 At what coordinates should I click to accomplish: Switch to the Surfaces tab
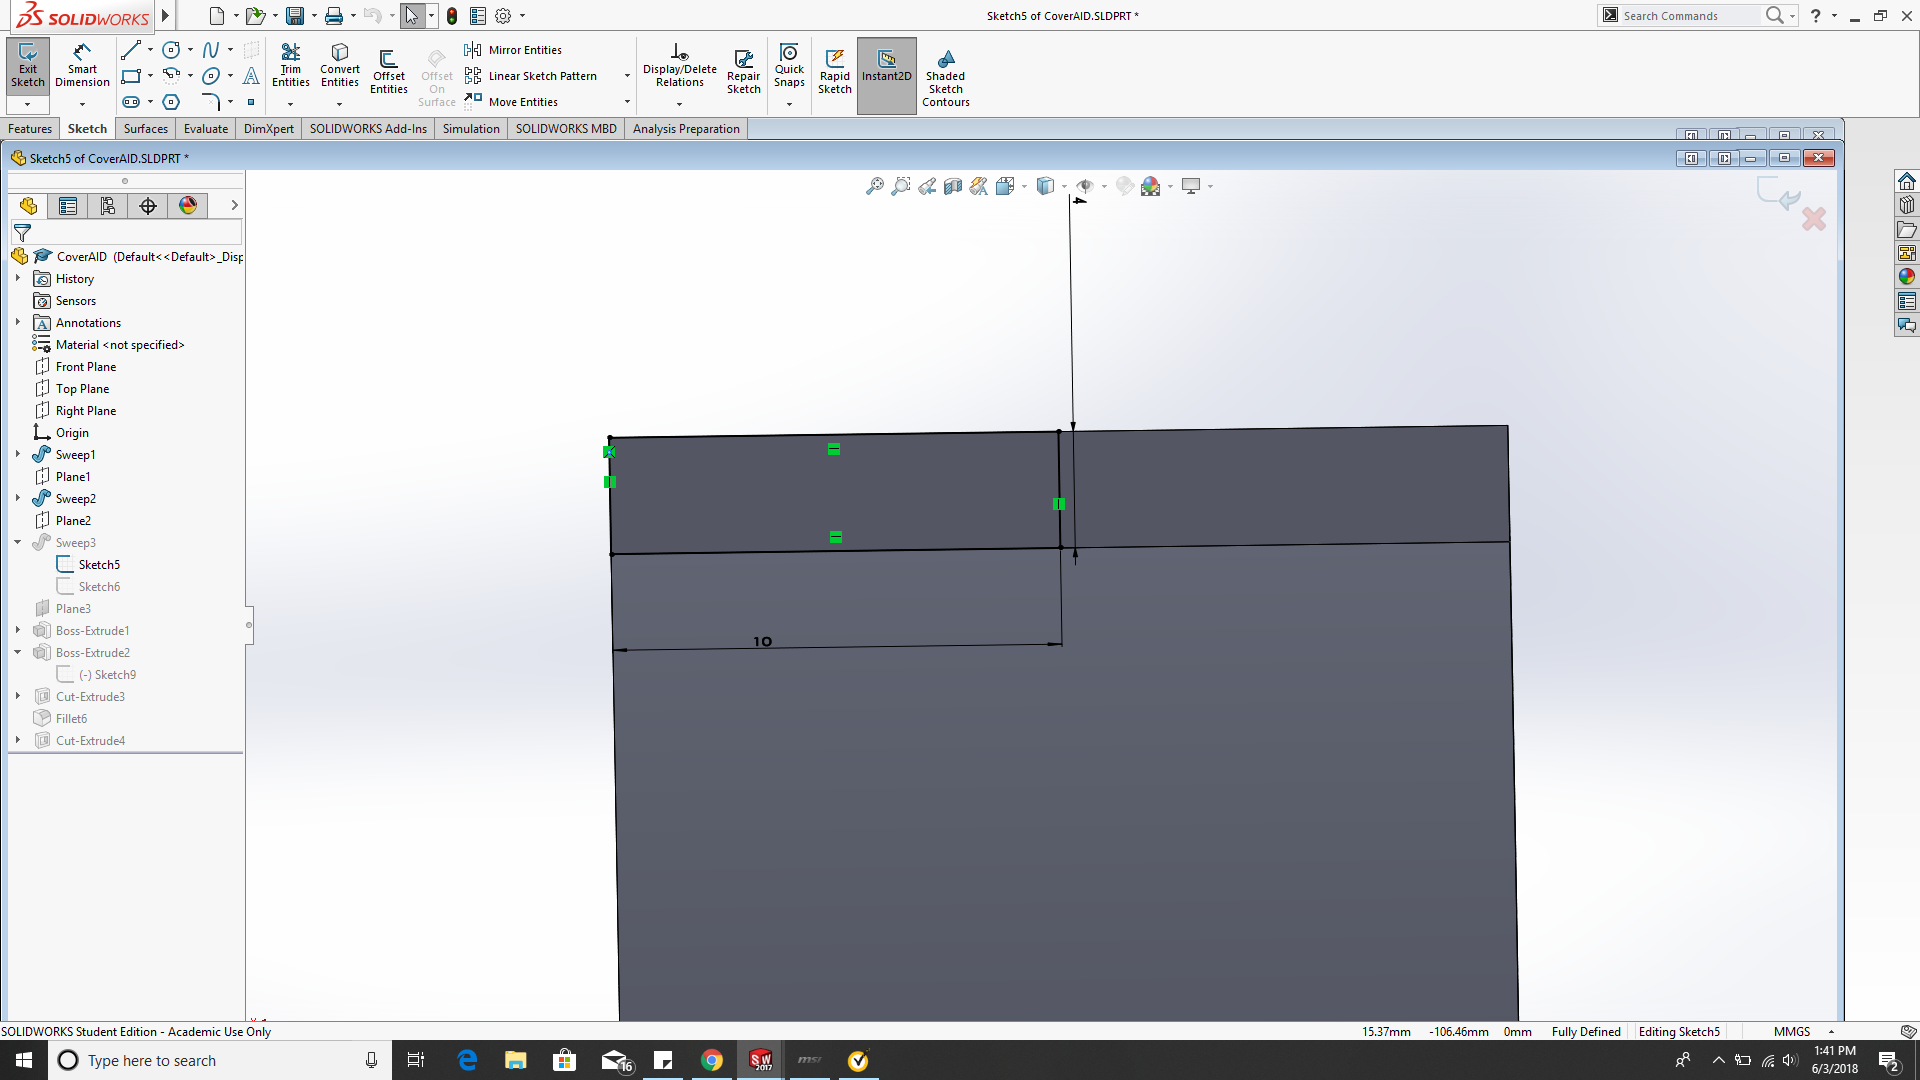(146, 129)
